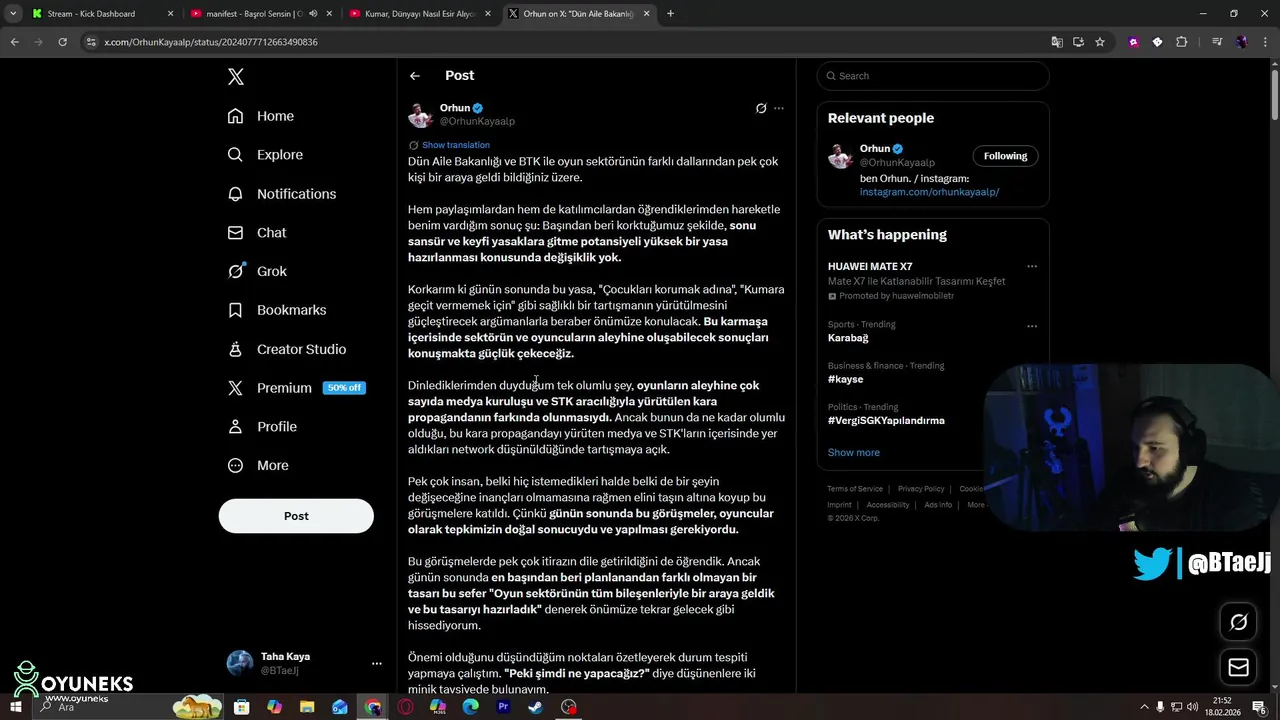Screen dimensions: 1280x720
Task: Reload the current page
Action: click(x=62, y=42)
